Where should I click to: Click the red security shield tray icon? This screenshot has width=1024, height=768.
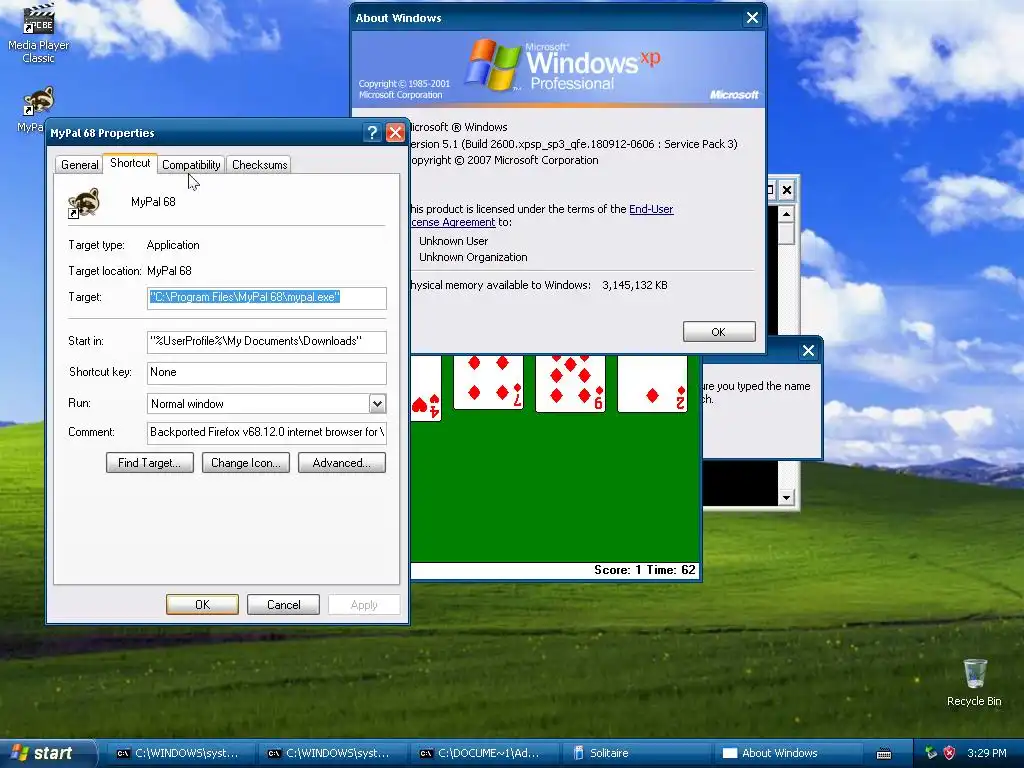(x=950, y=753)
